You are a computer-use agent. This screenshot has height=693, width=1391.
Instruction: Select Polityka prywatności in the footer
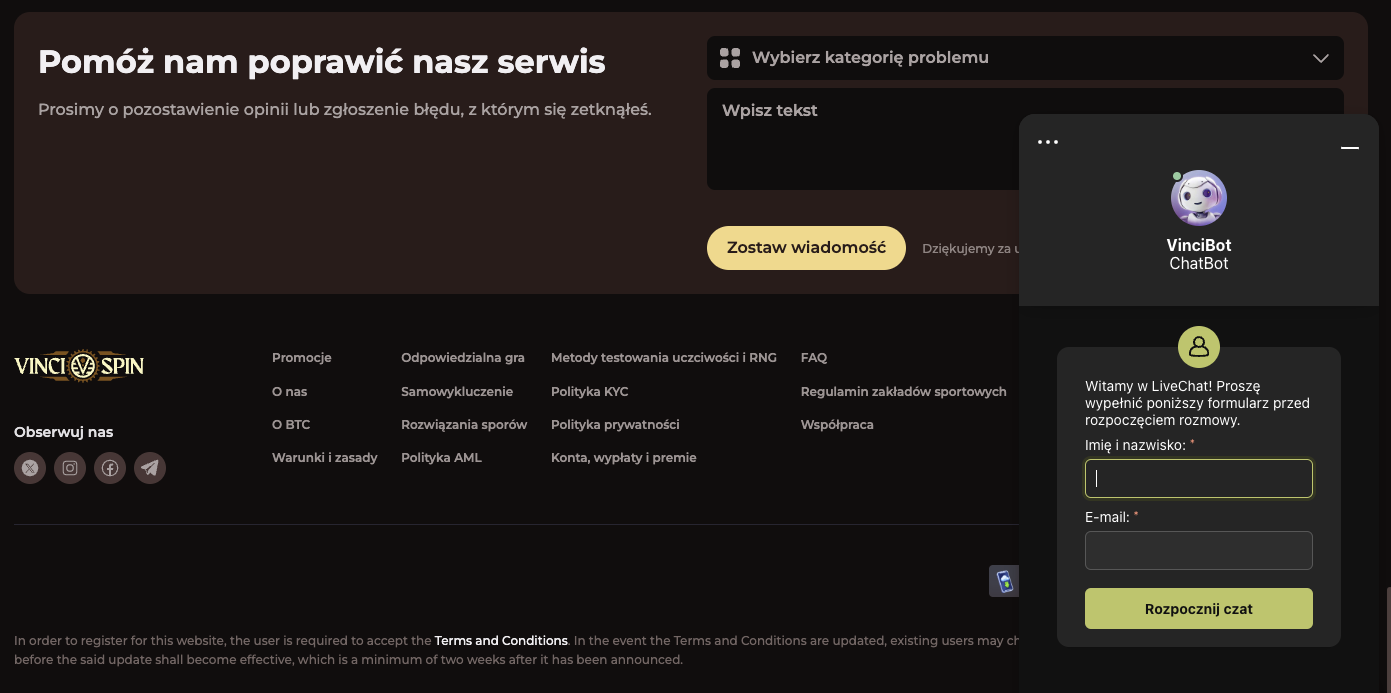[615, 424]
